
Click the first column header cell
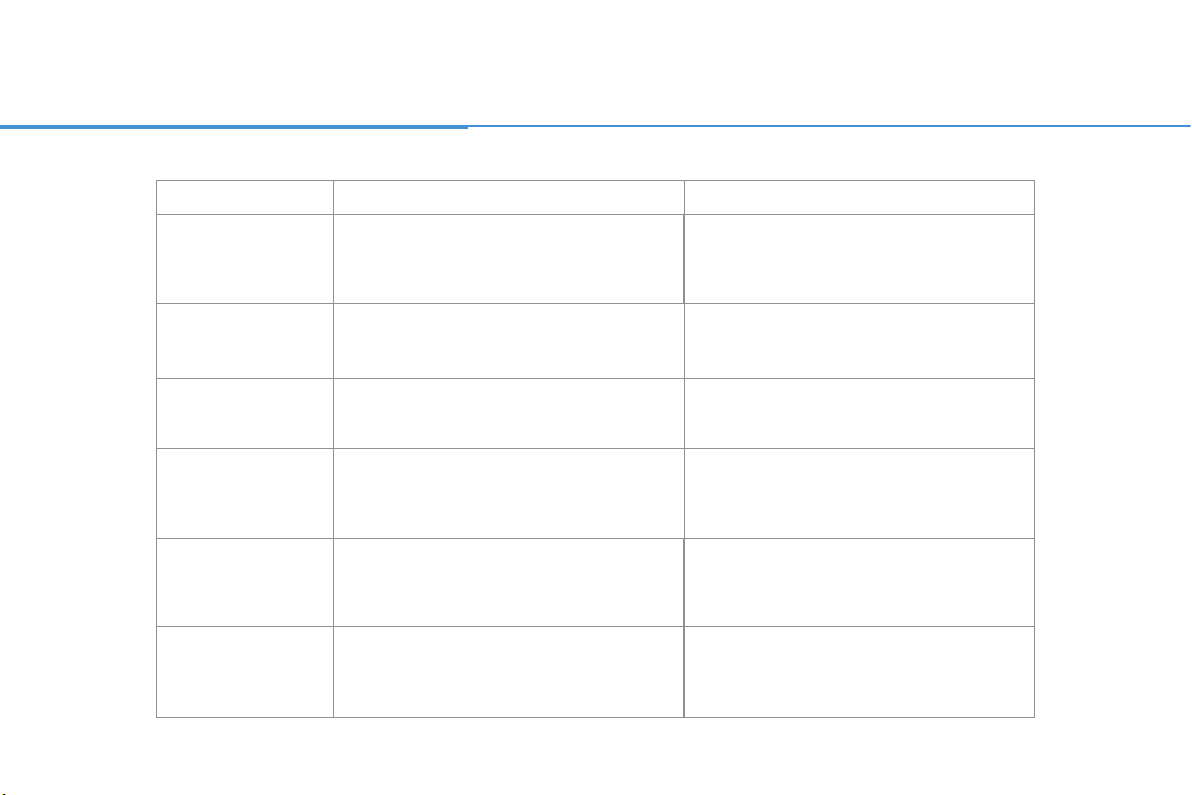[x=245, y=198]
